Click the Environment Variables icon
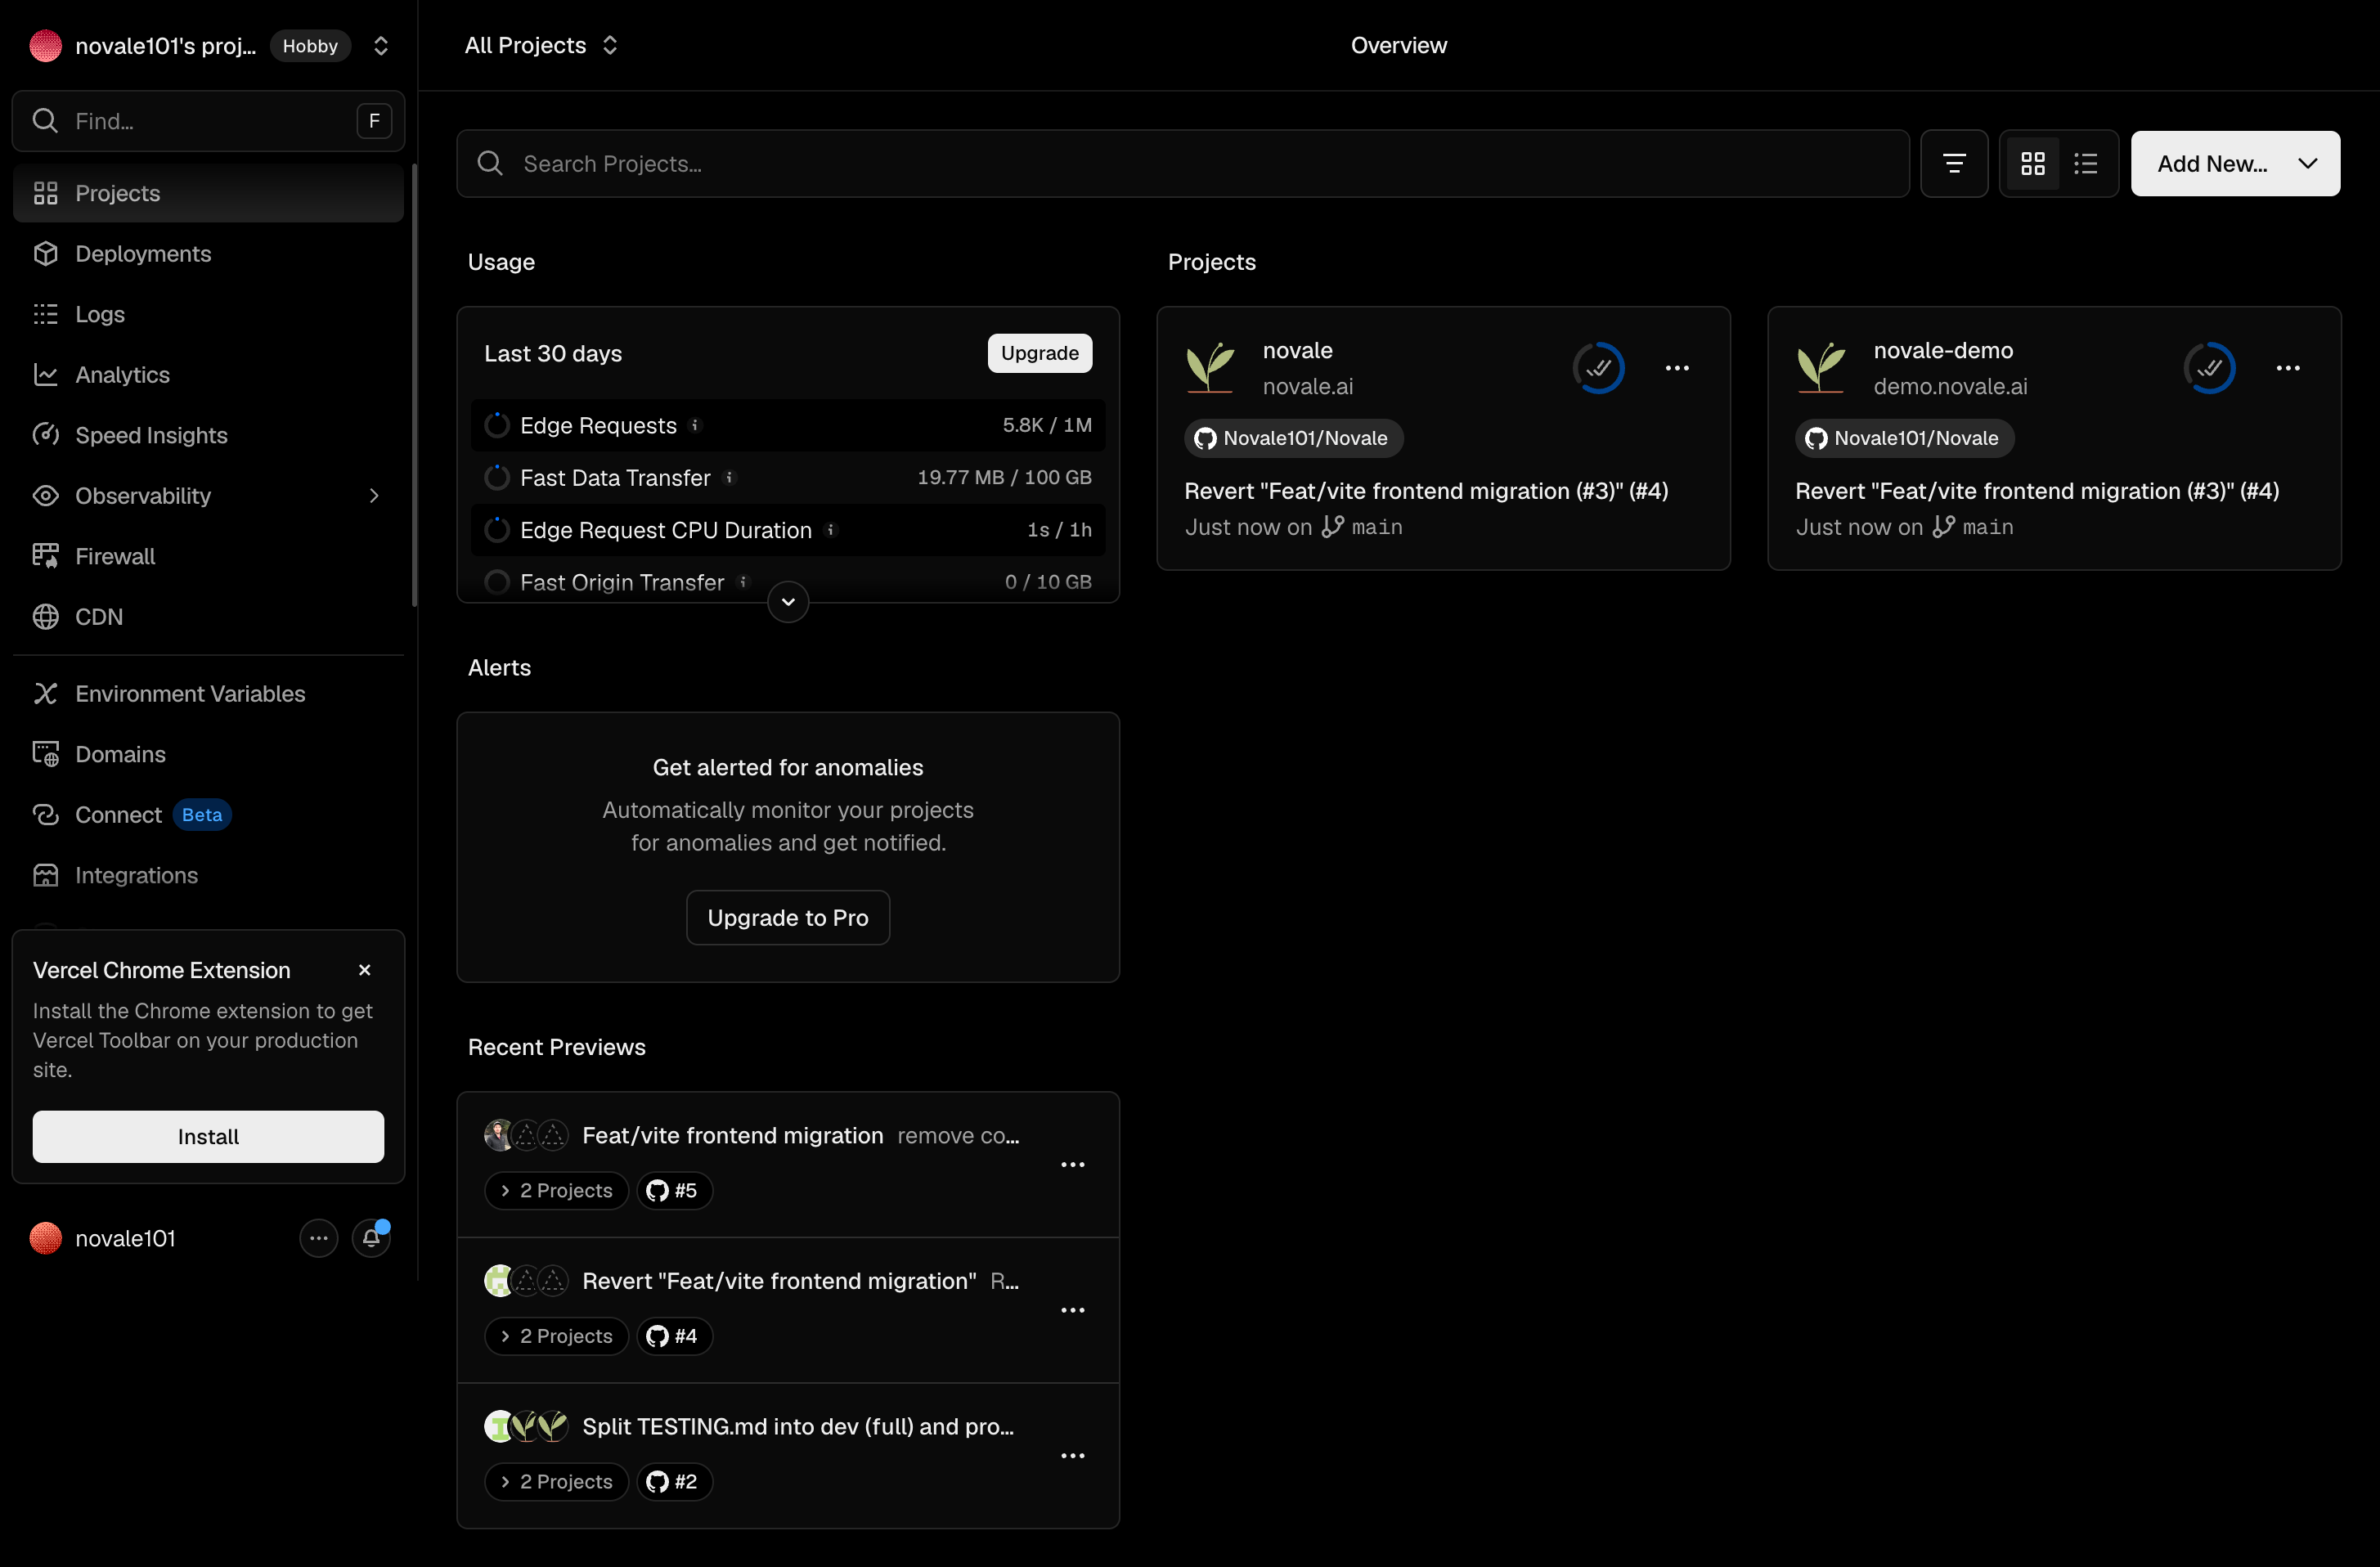 tap(45, 693)
